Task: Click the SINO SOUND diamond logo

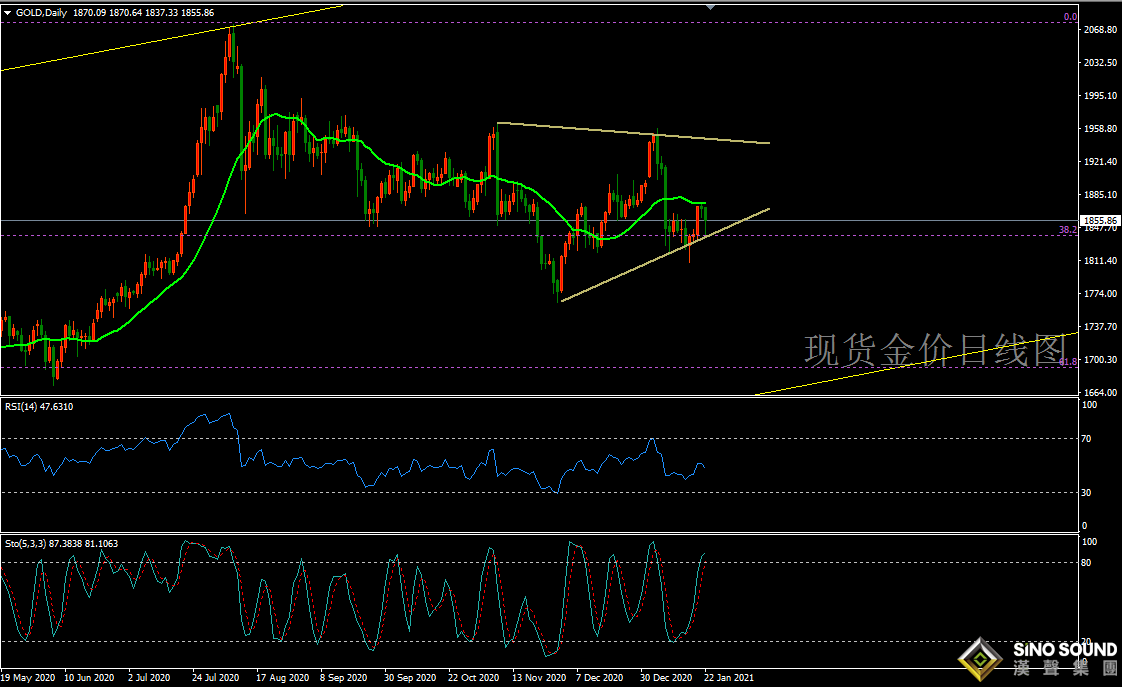Action: click(x=980, y=660)
